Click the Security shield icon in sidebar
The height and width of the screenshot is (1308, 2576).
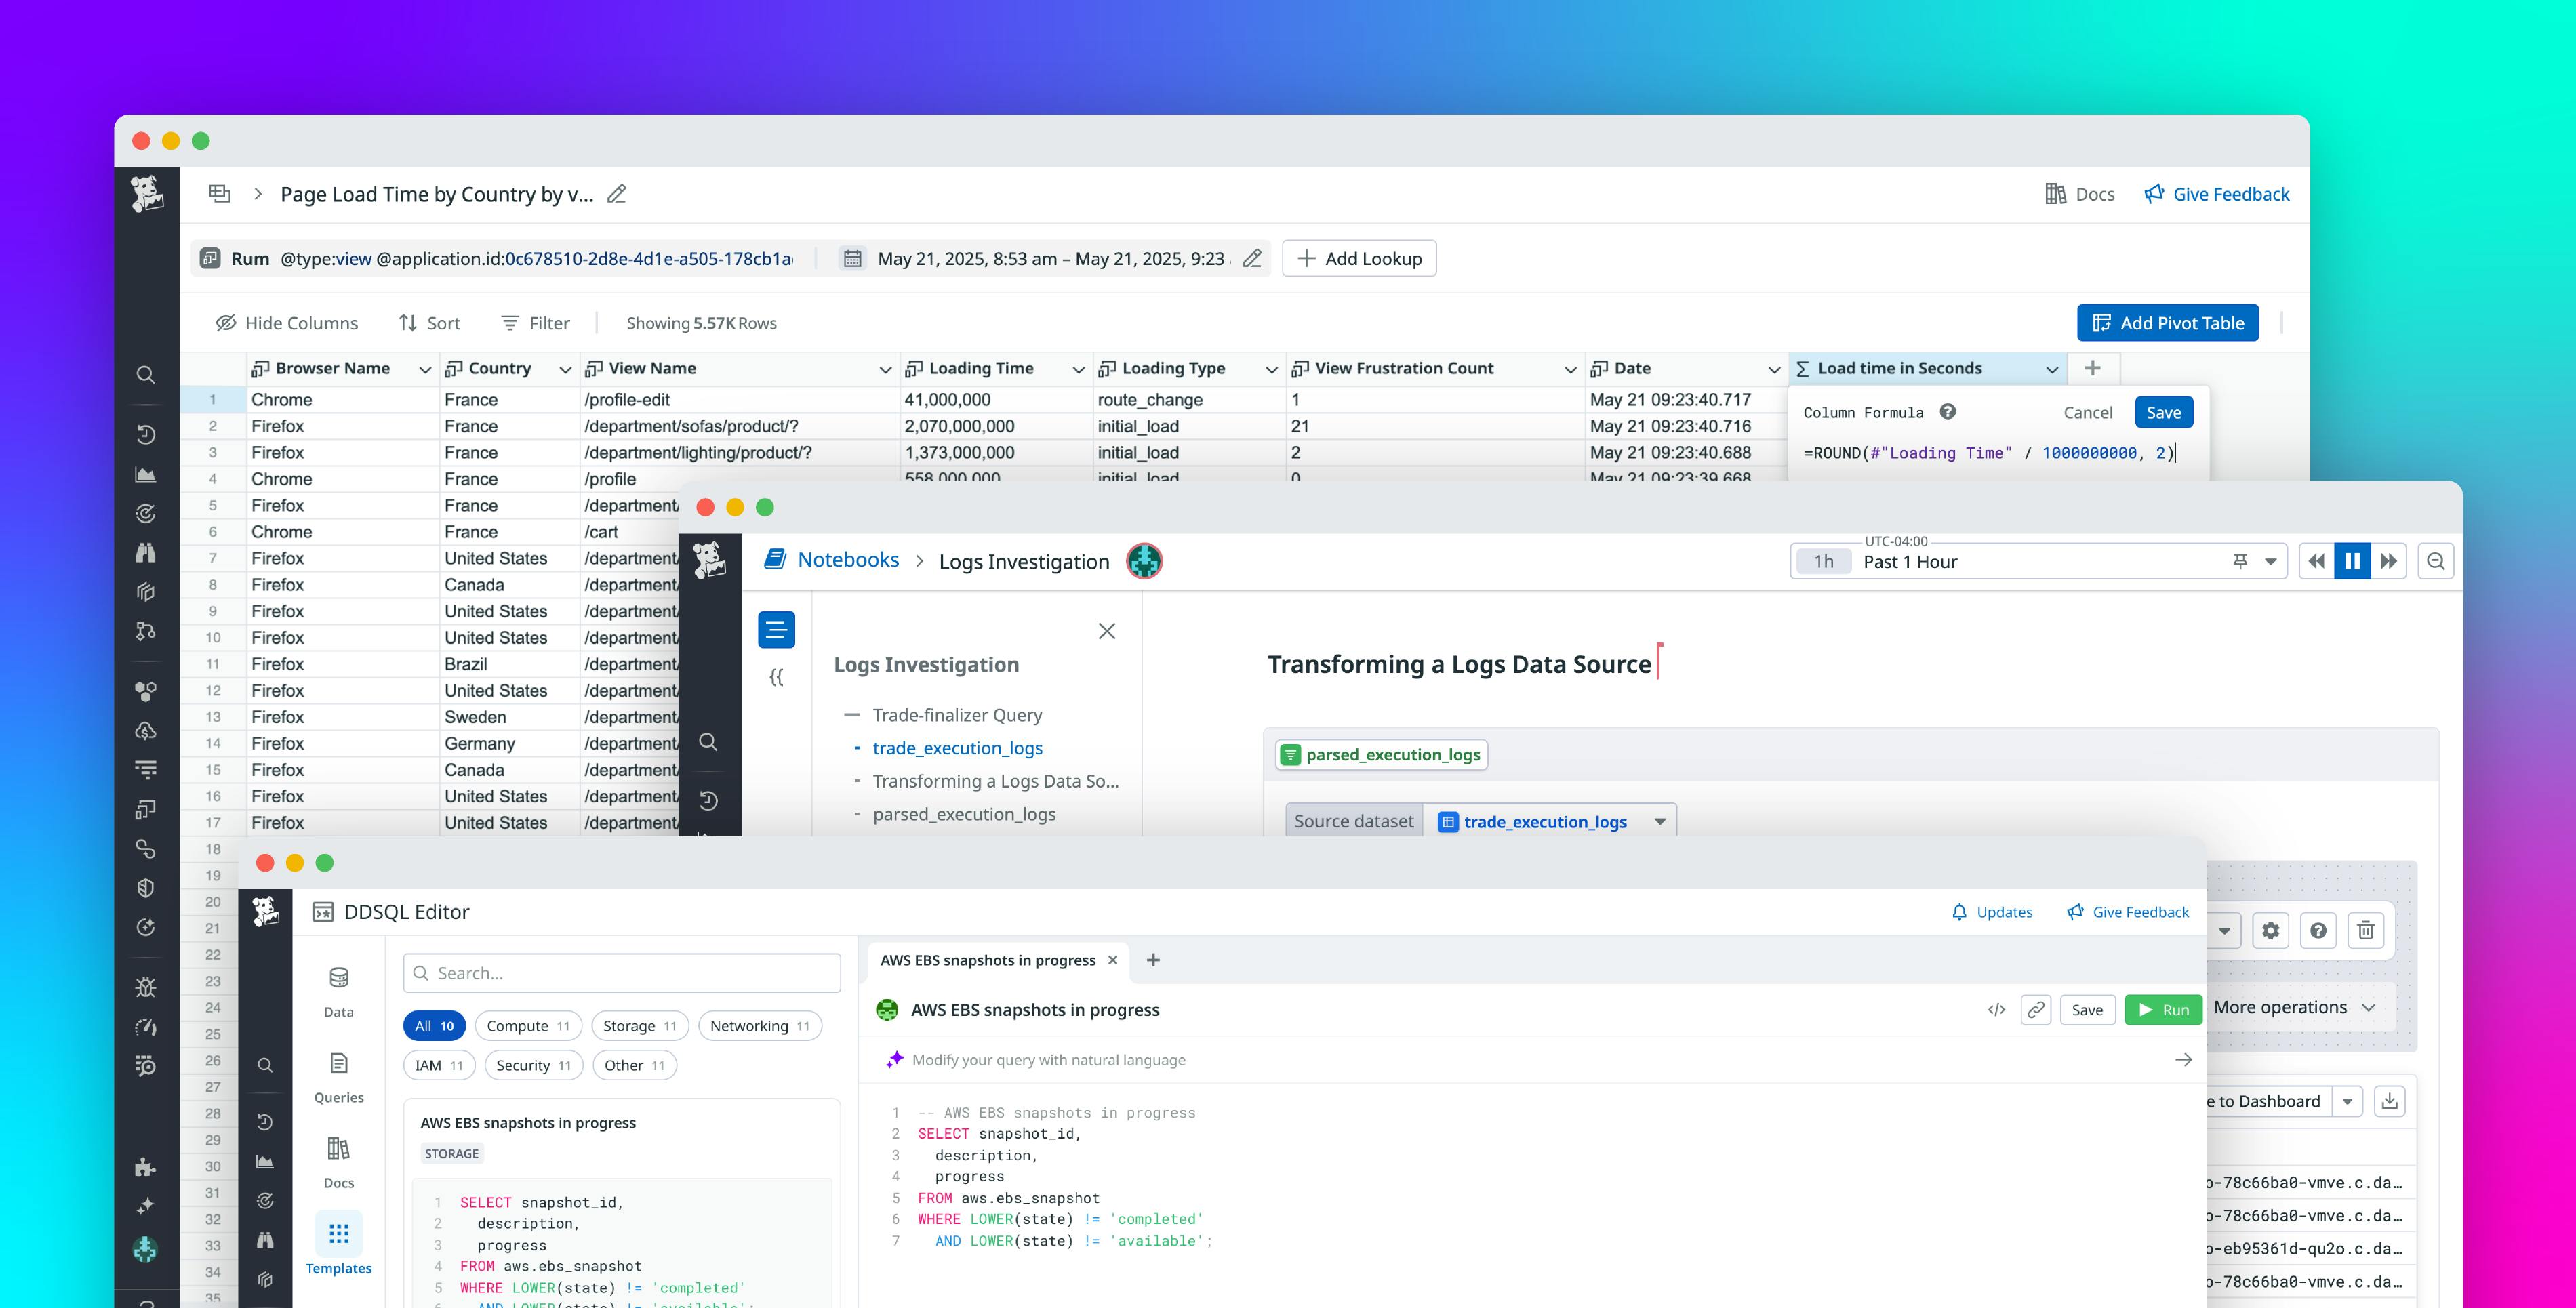[x=146, y=887]
